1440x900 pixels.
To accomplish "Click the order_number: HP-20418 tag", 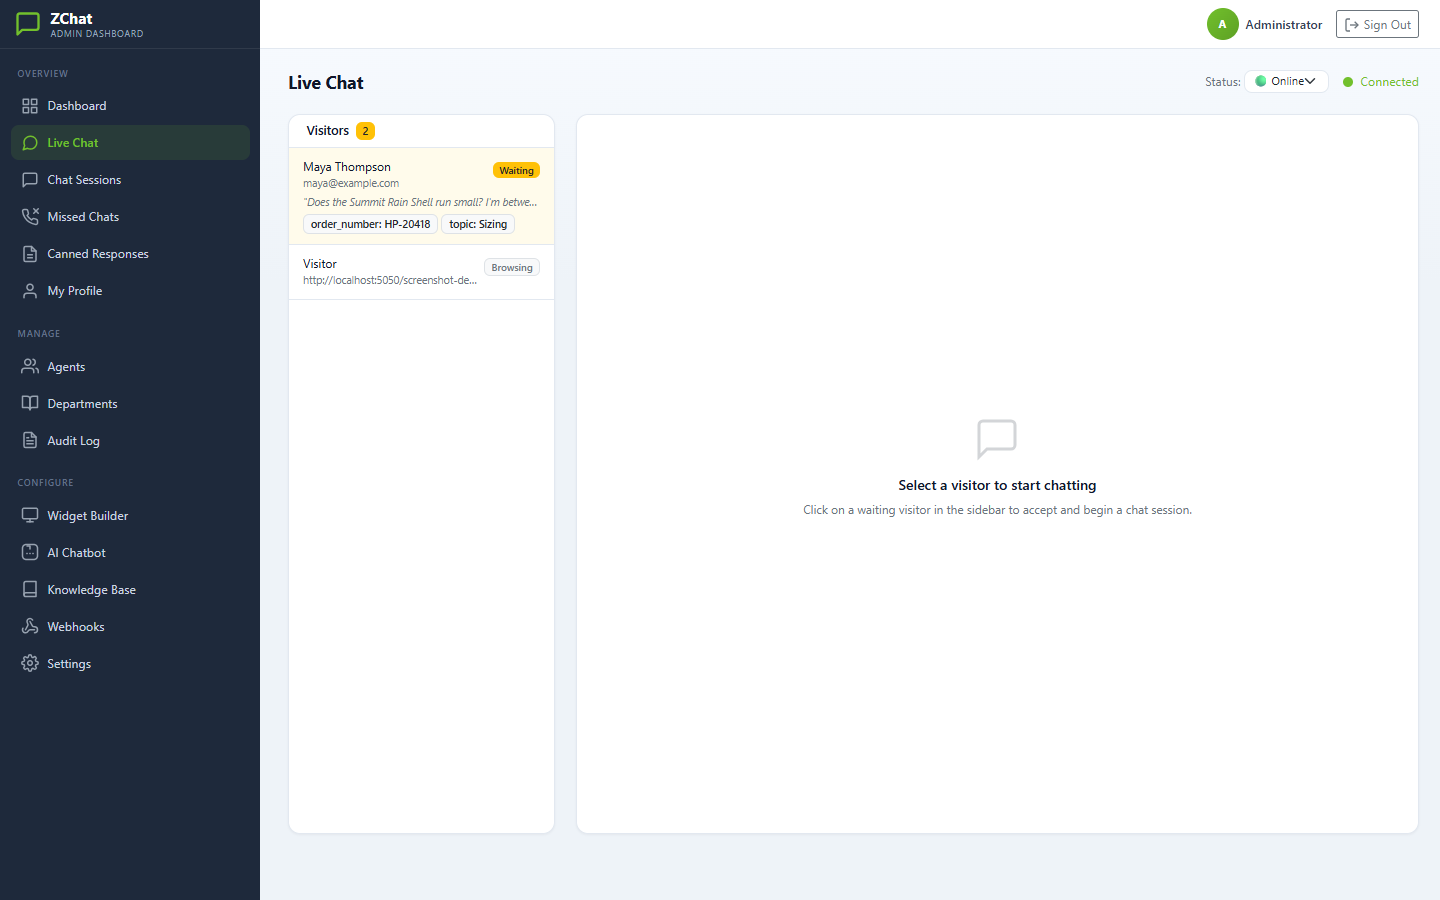I will [370, 224].
